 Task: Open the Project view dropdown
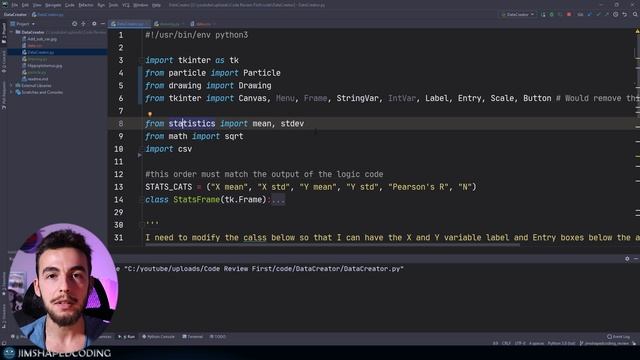22,24
